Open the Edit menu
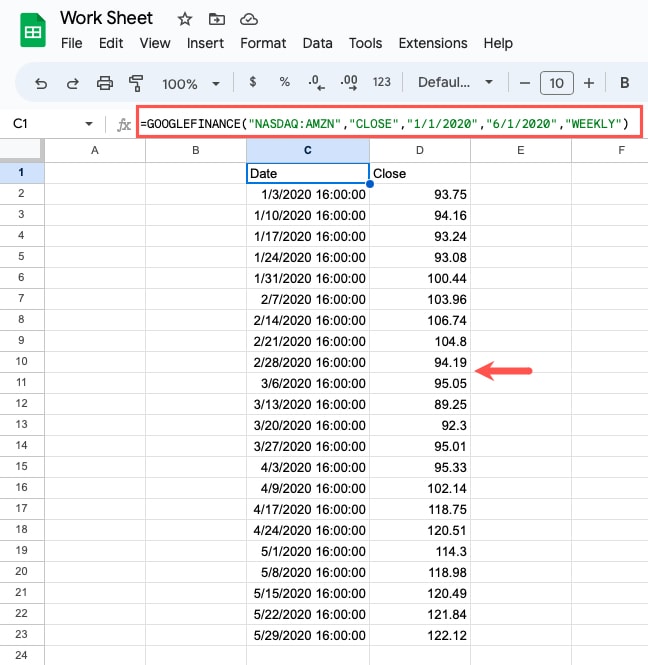648x665 pixels. (111, 43)
